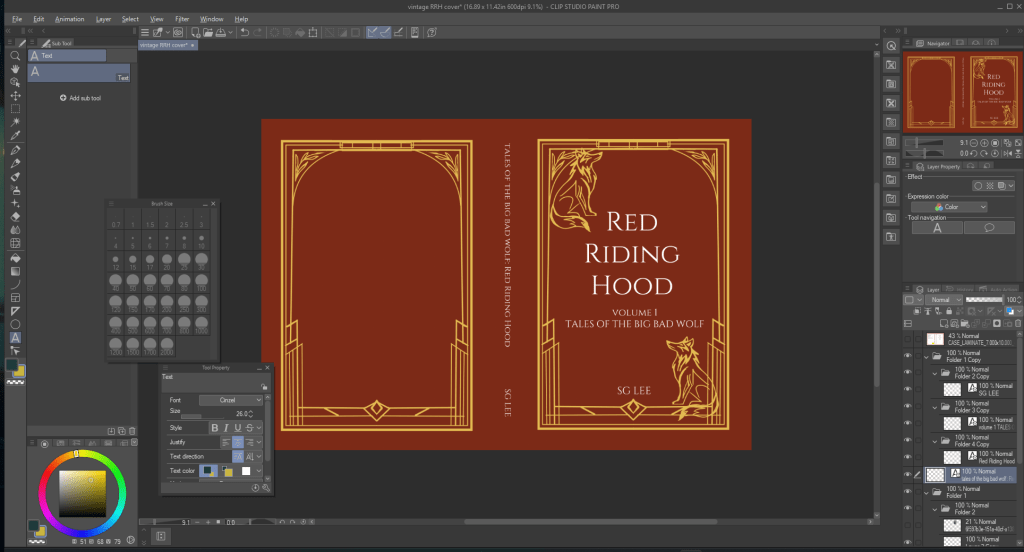The height and width of the screenshot is (552, 1024).
Task: Select the Zoom magnifier tool
Action: (x=15, y=56)
